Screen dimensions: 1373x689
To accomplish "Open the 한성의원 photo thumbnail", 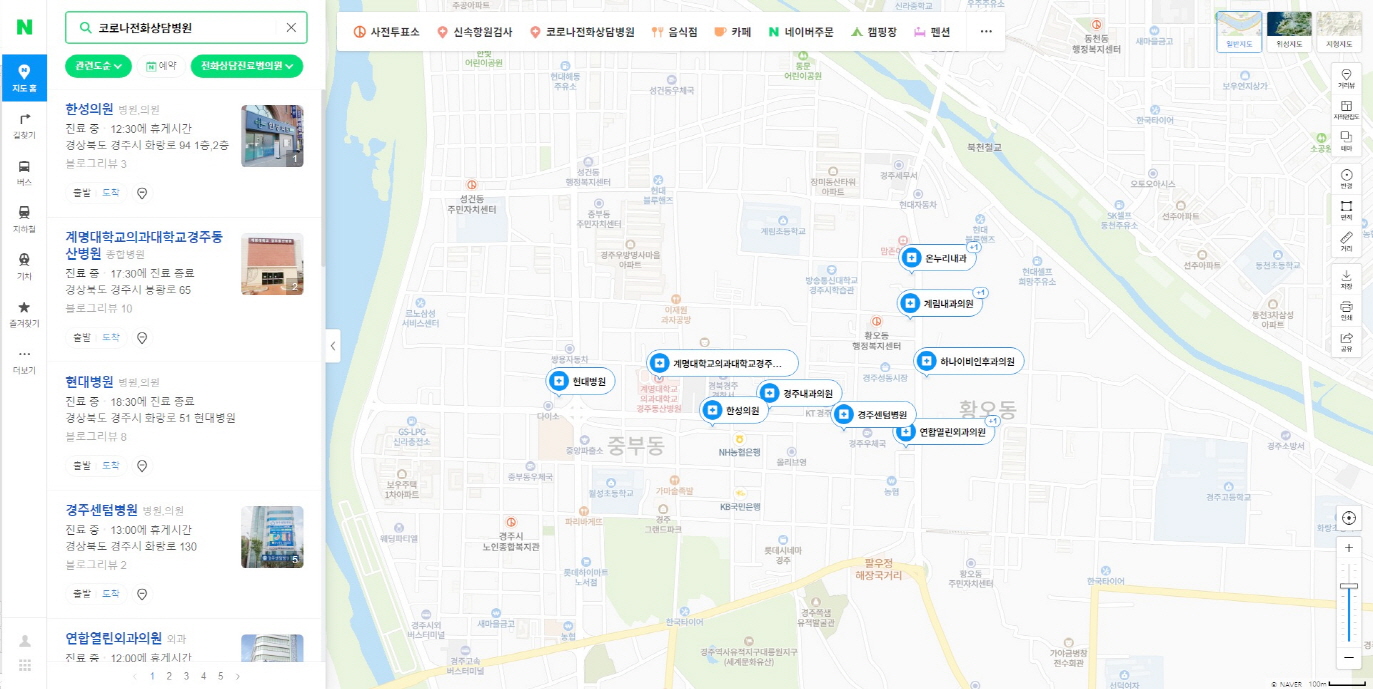I will [x=272, y=136].
